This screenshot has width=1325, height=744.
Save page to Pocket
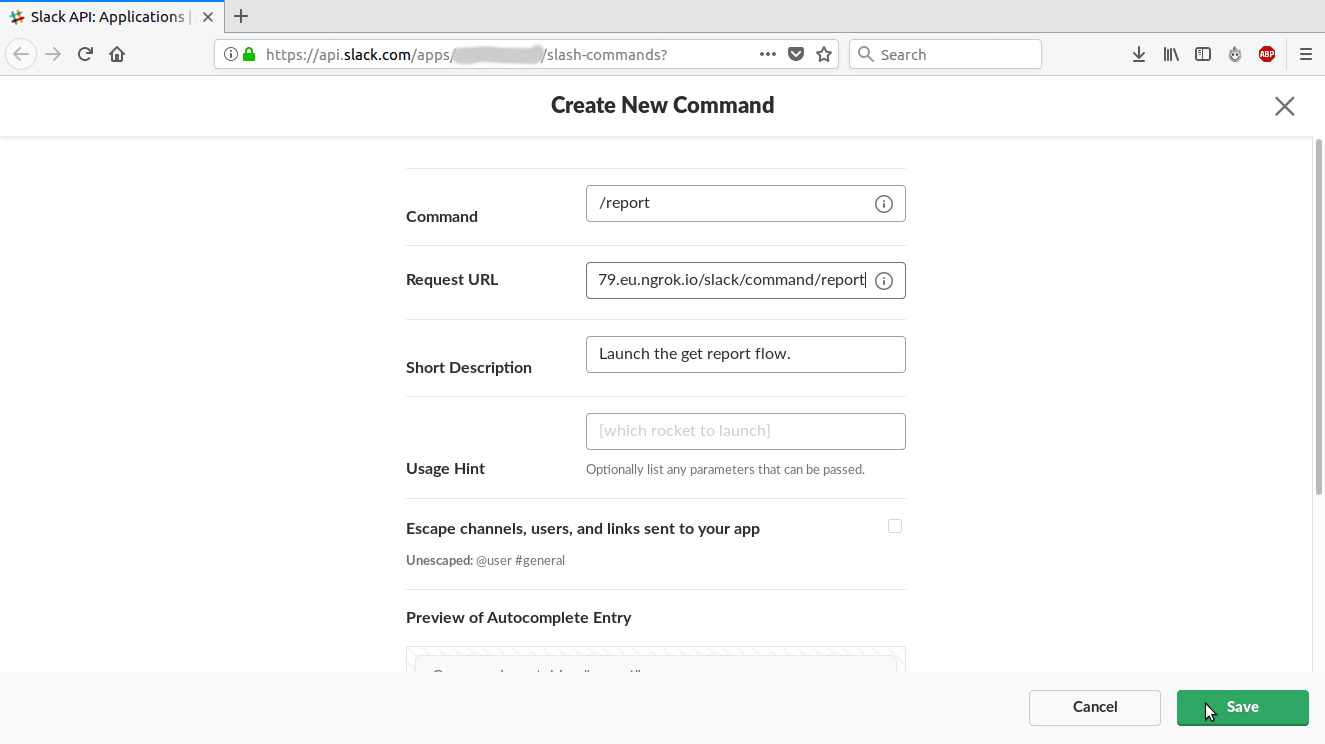pyautogui.click(x=796, y=54)
